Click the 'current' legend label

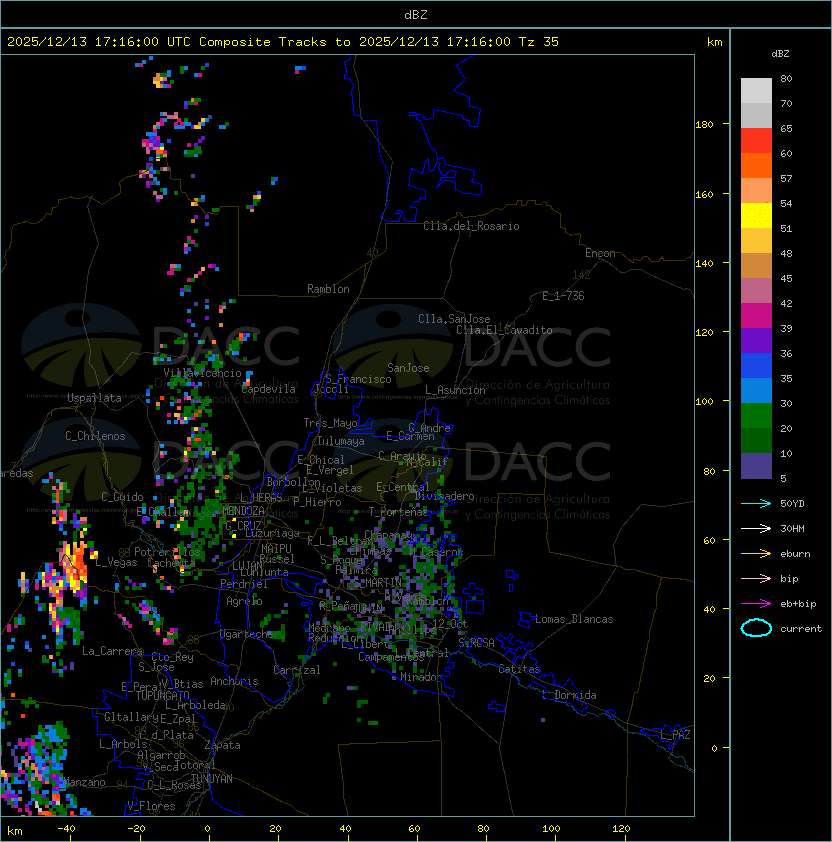pyautogui.click(x=801, y=629)
